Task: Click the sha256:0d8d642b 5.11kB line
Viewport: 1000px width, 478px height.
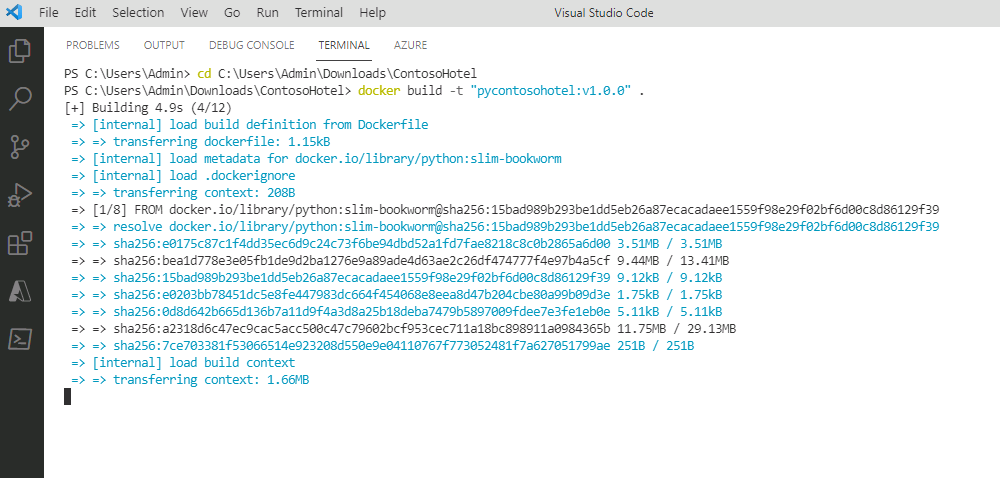Action: [397, 312]
